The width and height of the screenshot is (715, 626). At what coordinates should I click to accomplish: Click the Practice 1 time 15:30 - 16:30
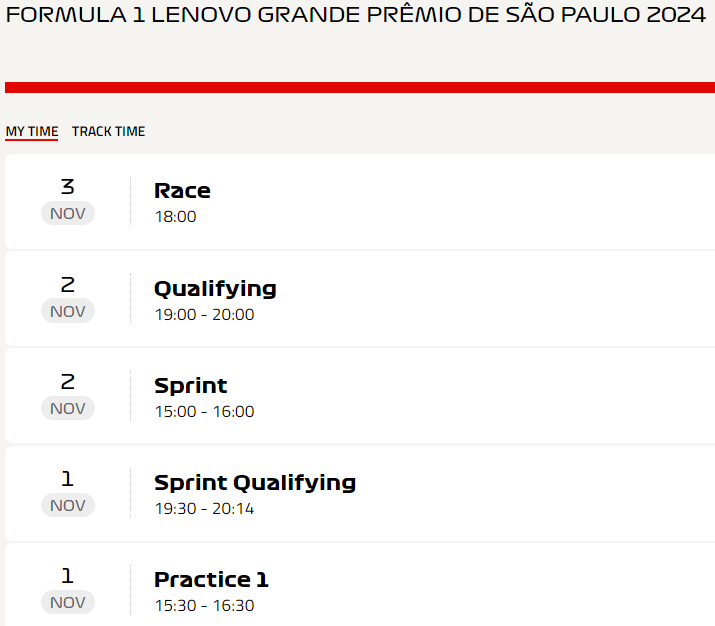point(204,606)
